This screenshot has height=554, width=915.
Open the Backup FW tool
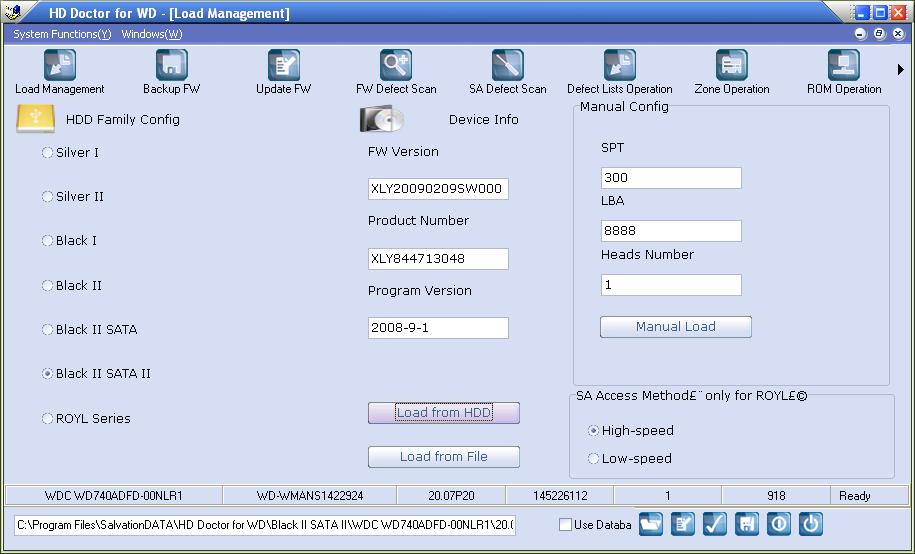click(x=172, y=65)
